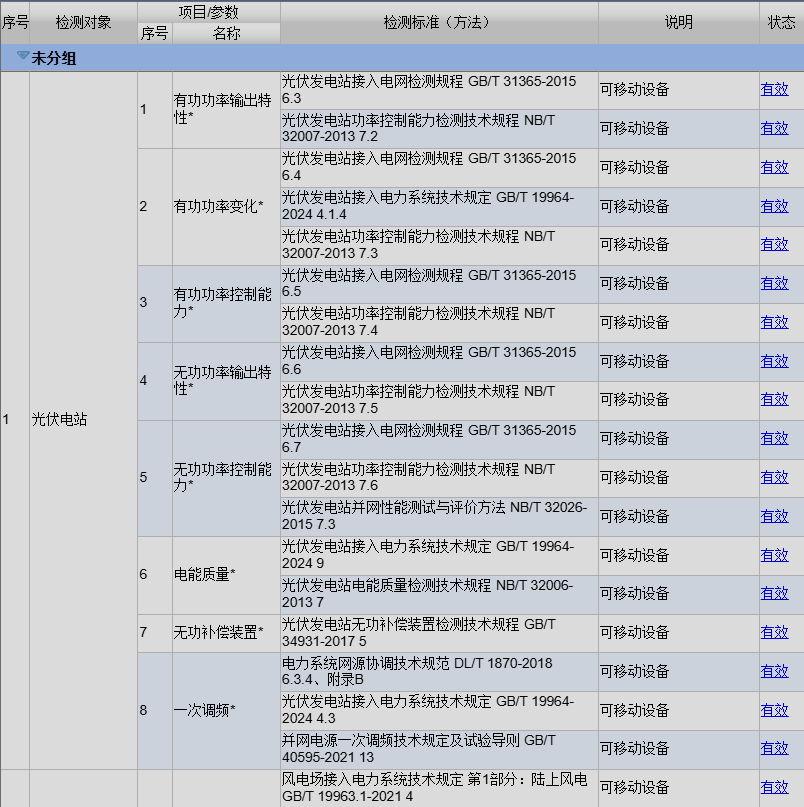
Task: Select the 电能质量* parameter cell
Action: point(205,574)
